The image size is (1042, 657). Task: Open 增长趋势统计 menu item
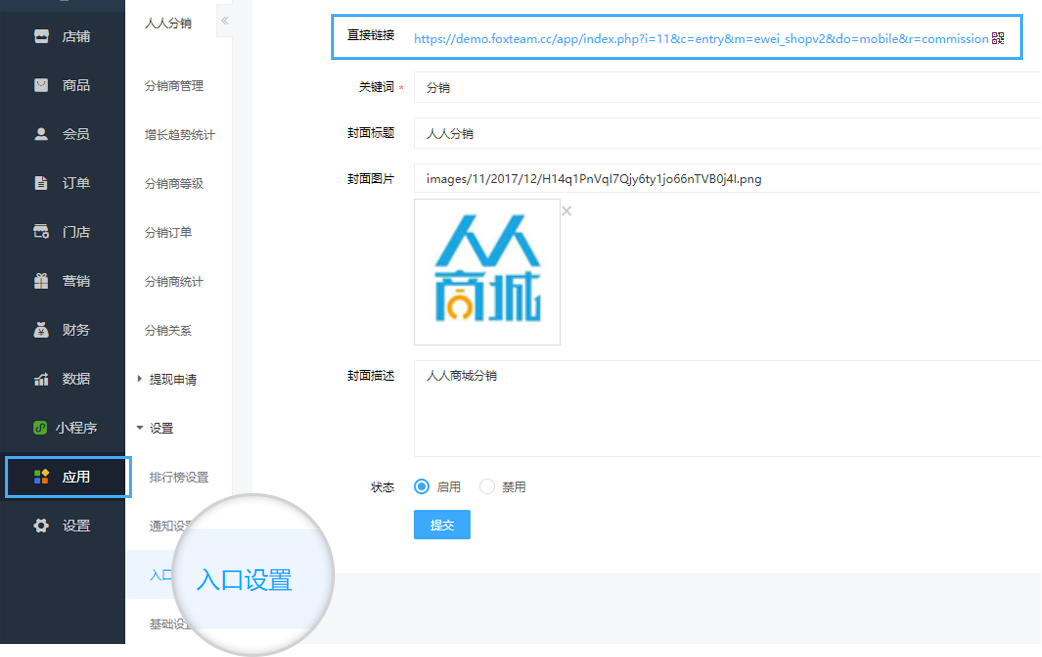179,135
